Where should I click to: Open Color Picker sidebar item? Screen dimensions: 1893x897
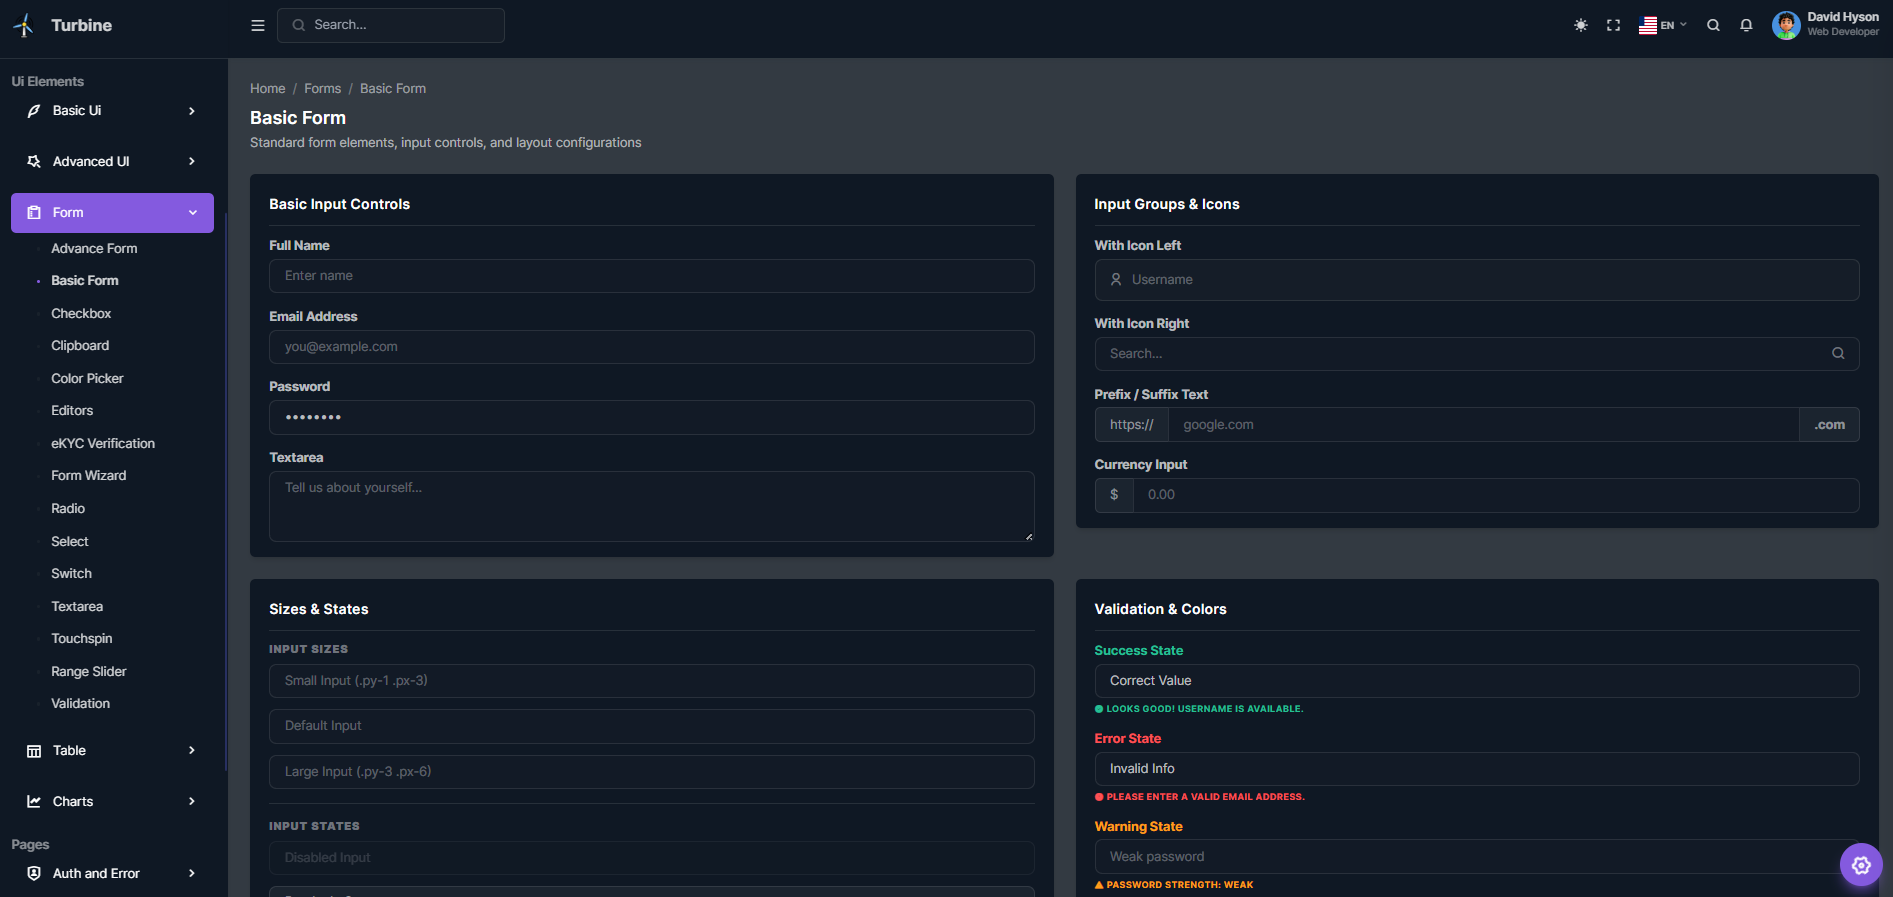[x=87, y=379]
